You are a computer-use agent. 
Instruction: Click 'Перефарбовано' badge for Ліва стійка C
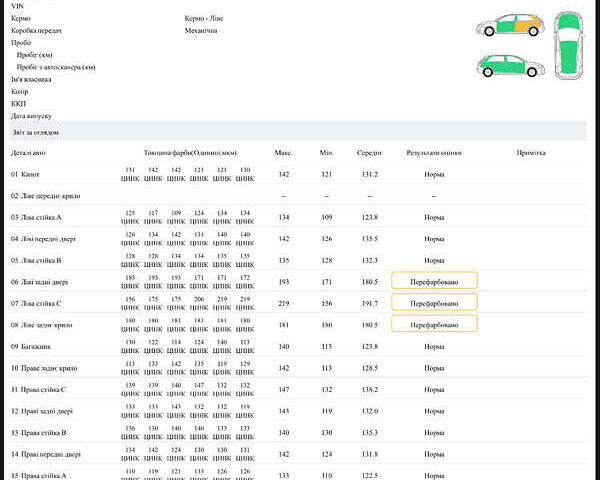(434, 303)
